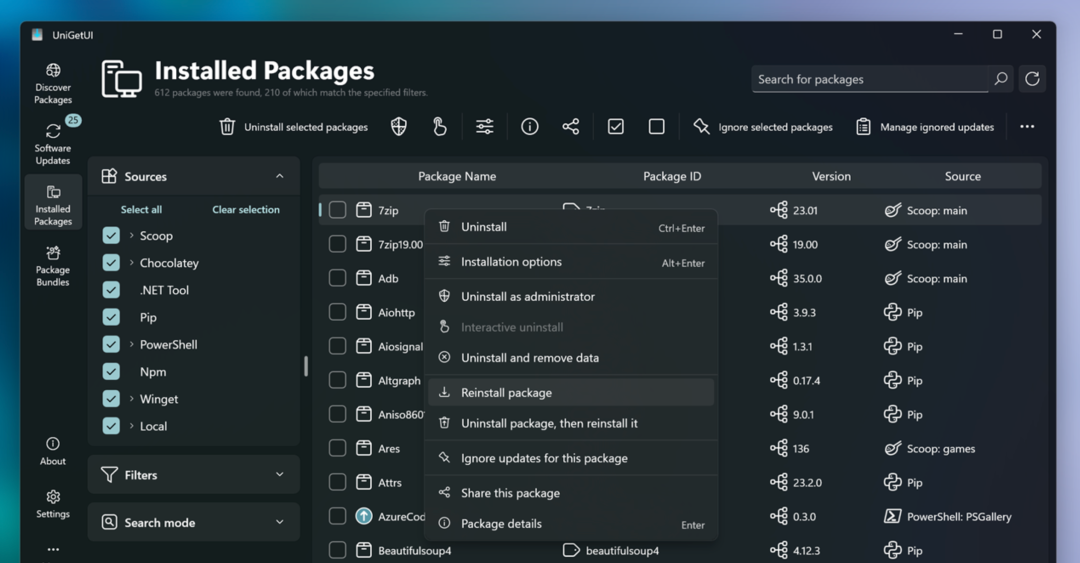Open package details info icon in toolbar

[530, 127]
